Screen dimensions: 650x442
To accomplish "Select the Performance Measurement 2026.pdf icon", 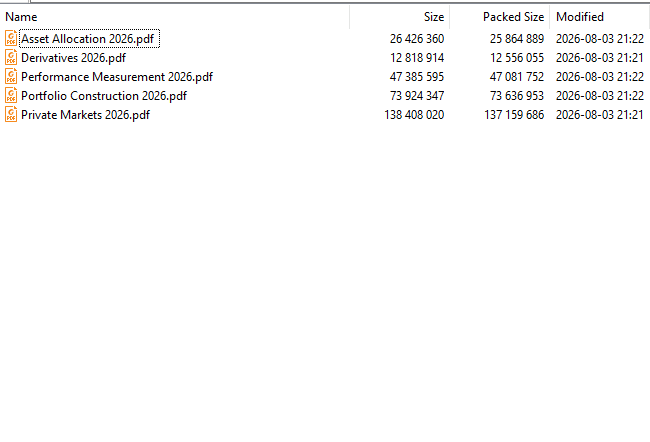I will tap(11, 77).
